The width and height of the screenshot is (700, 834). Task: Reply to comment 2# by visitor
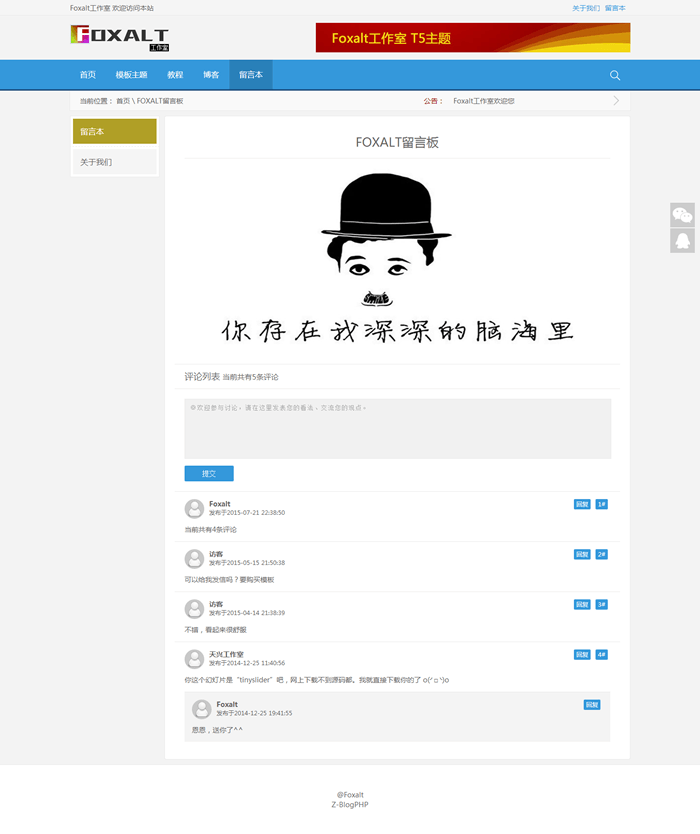point(582,554)
